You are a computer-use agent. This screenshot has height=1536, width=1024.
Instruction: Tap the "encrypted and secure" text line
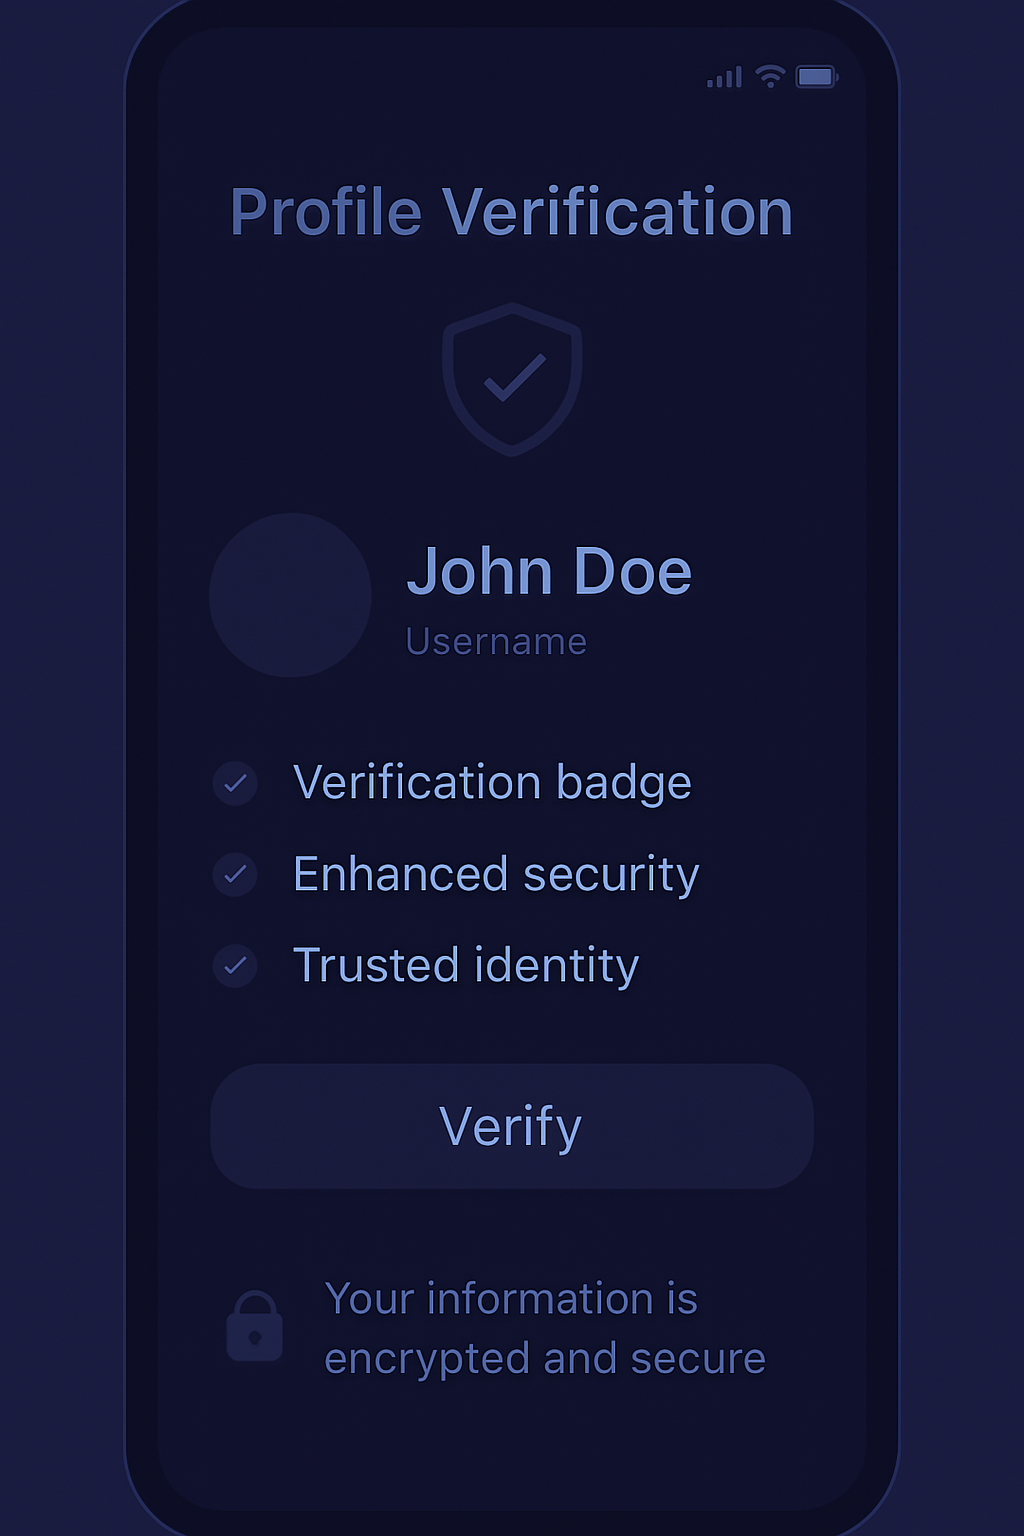(x=545, y=1359)
